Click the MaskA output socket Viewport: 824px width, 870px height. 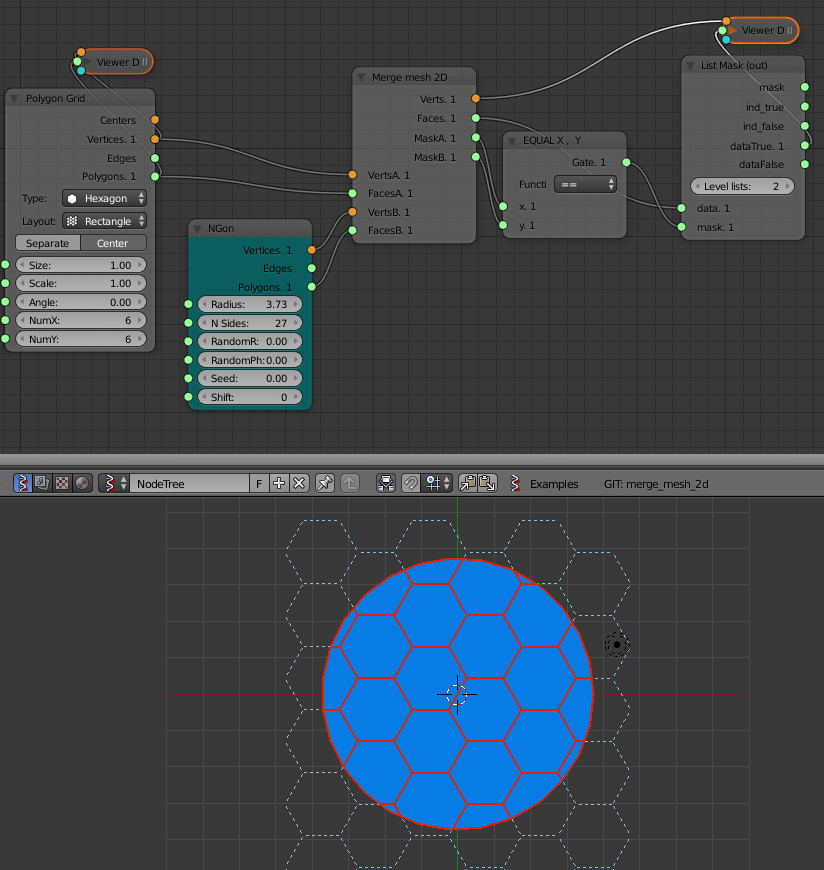[476, 138]
